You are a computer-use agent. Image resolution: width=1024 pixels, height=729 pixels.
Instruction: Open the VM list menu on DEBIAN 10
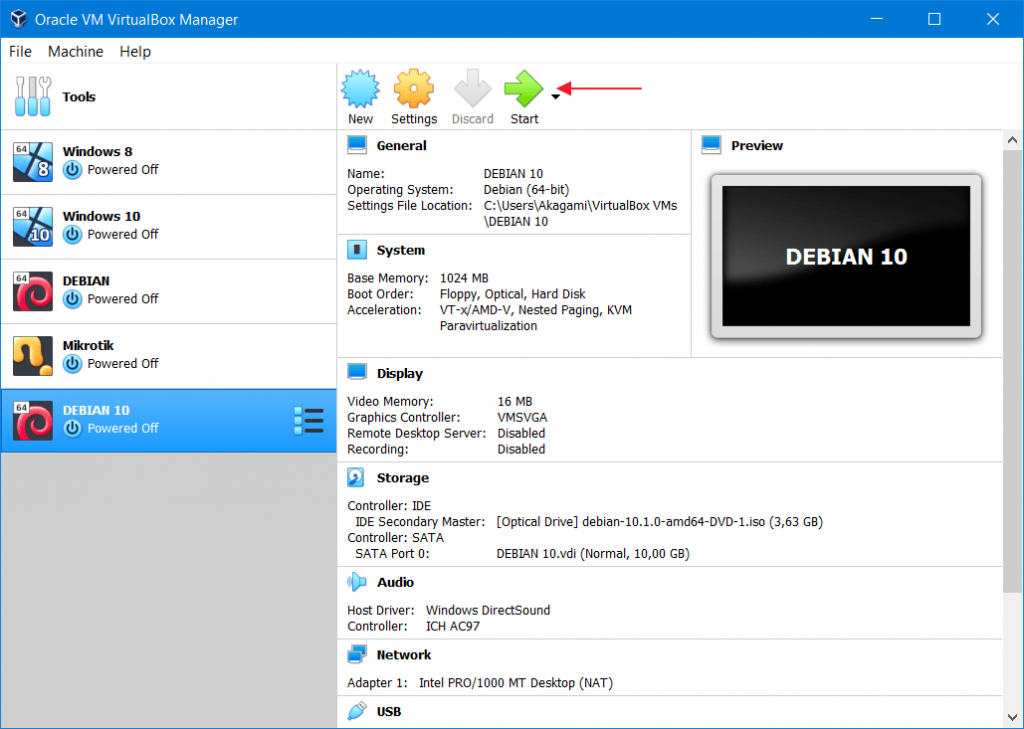point(310,421)
